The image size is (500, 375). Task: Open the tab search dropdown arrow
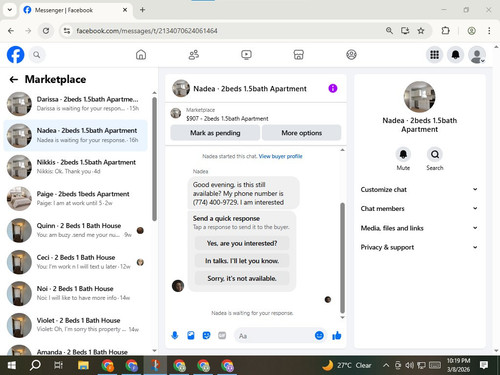coord(10,10)
